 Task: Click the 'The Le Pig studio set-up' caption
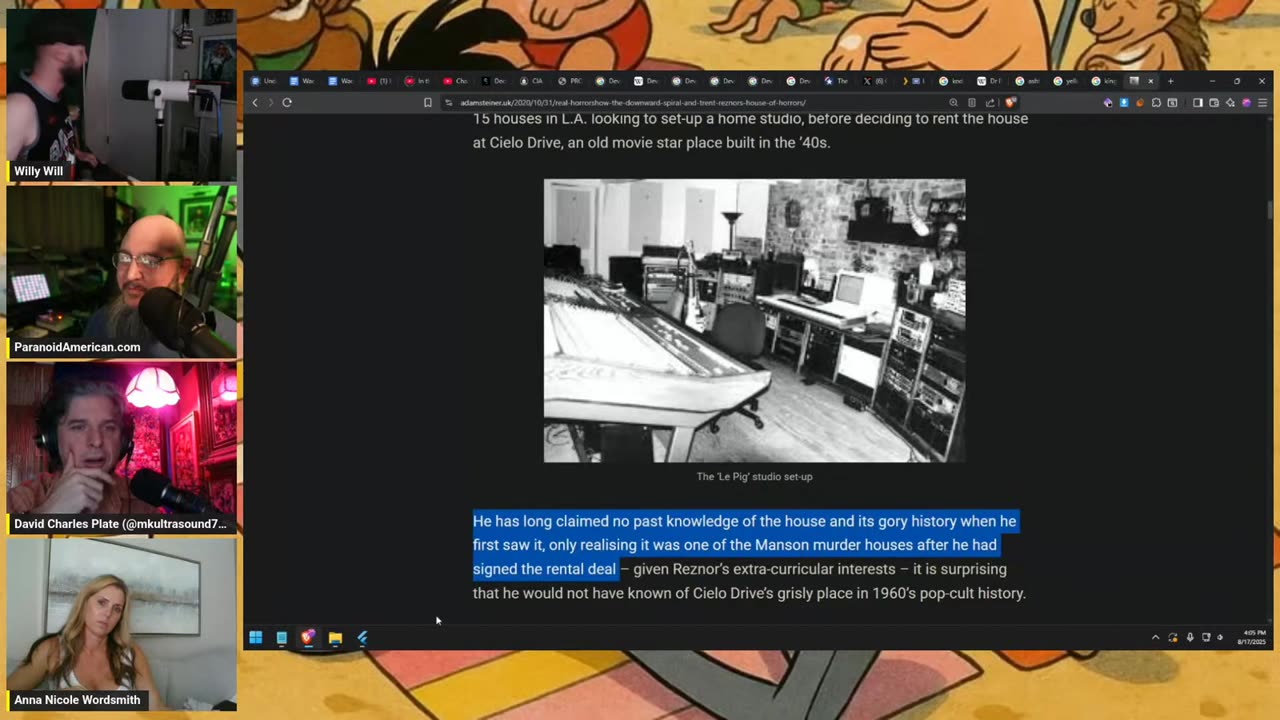[754, 477]
